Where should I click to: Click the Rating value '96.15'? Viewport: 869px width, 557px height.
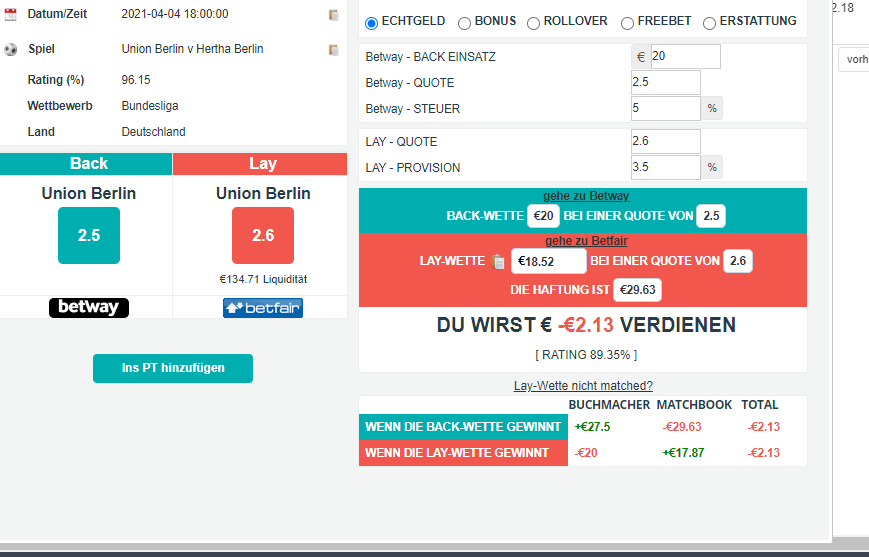point(136,80)
